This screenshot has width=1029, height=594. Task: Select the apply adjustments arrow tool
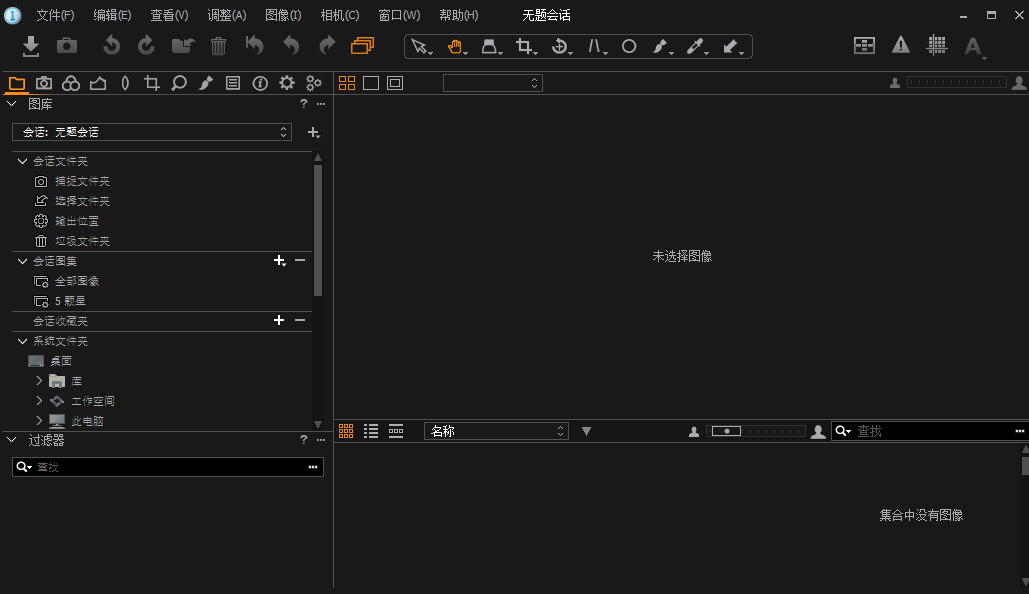(732, 47)
